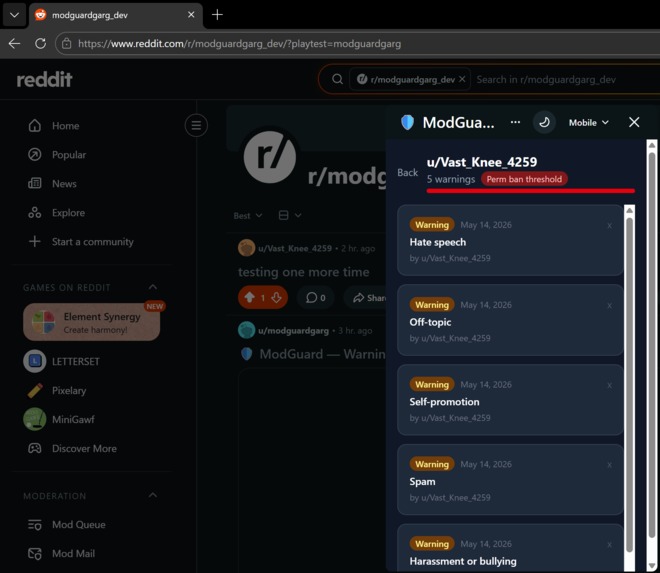Click the '5 warnings' count text
This screenshot has width=660, height=573.
pos(451,179)
